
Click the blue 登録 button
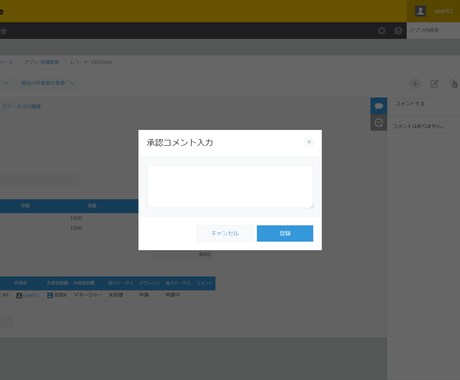285,233
